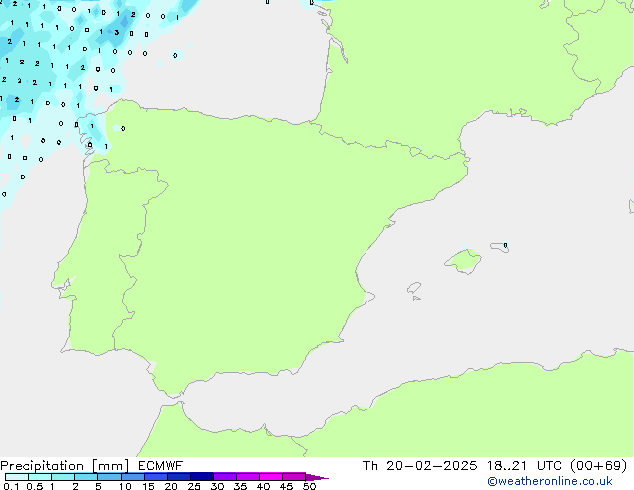Select the 2–5 mm legend color box
The width and height of the screenshot is (634, 490).
click(86, 477)
